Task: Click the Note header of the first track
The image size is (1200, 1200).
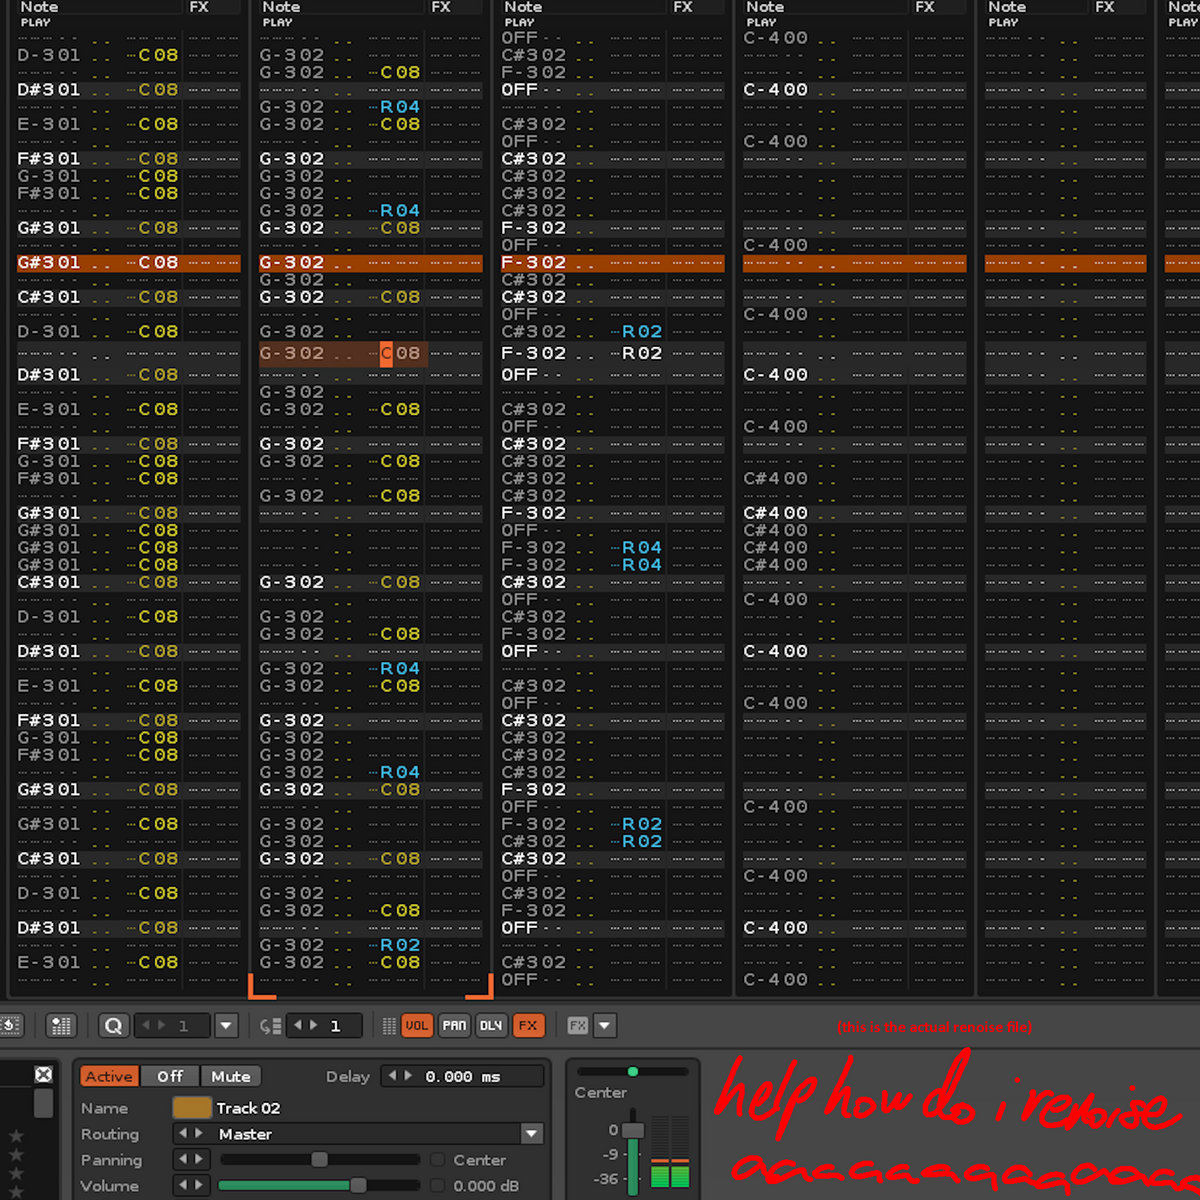Action: [x=40, y=7]
